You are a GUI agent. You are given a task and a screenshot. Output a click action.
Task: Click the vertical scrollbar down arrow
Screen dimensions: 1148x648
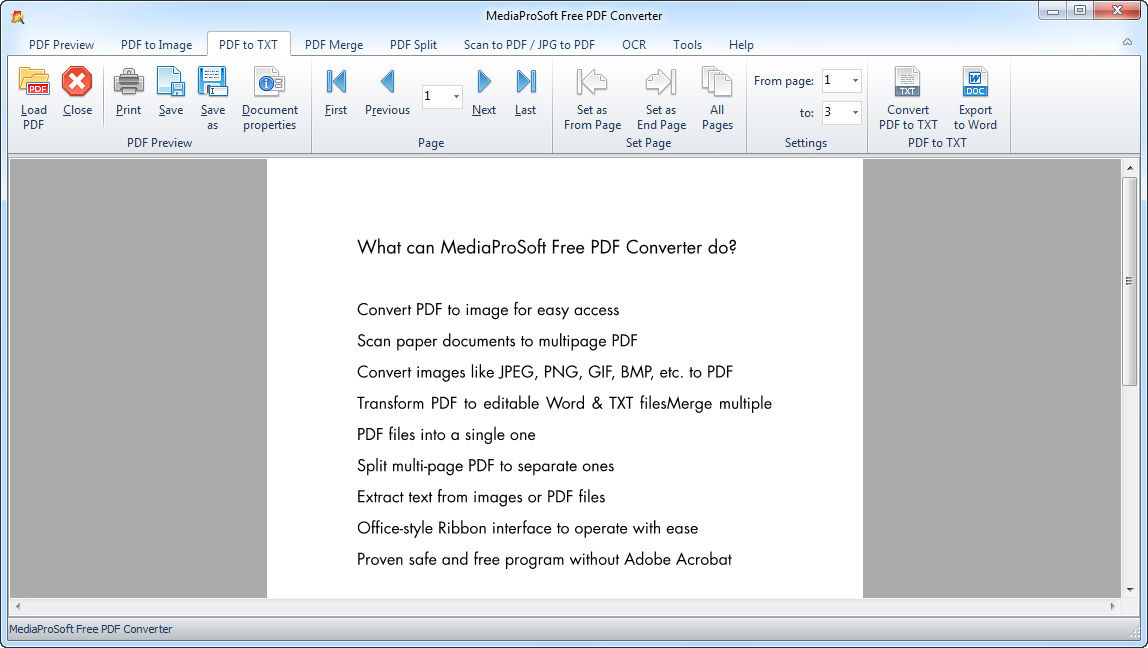pos(1130,589)
